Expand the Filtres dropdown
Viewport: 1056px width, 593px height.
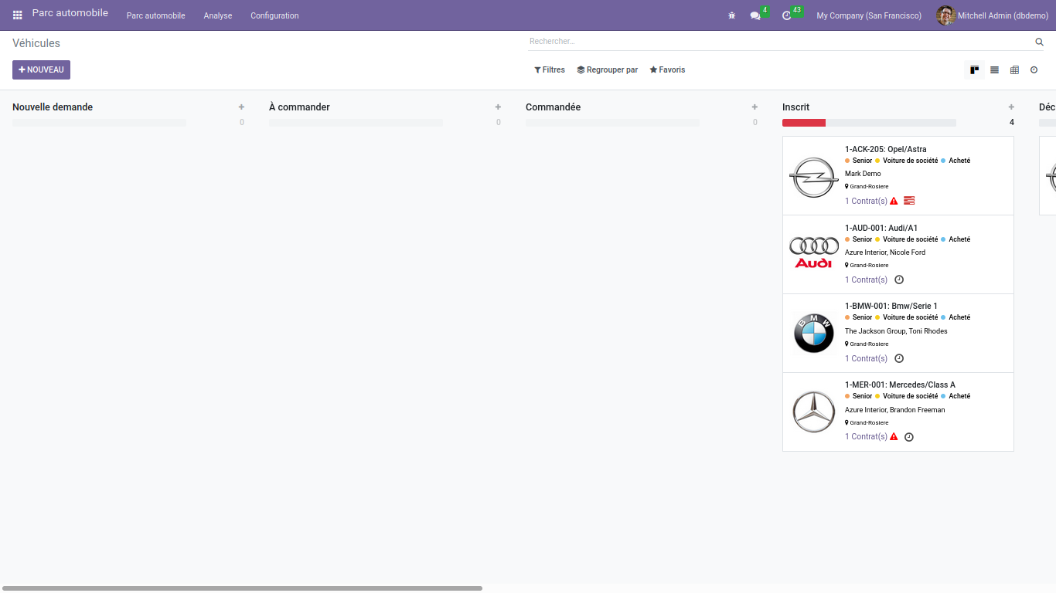coord(549,70)
